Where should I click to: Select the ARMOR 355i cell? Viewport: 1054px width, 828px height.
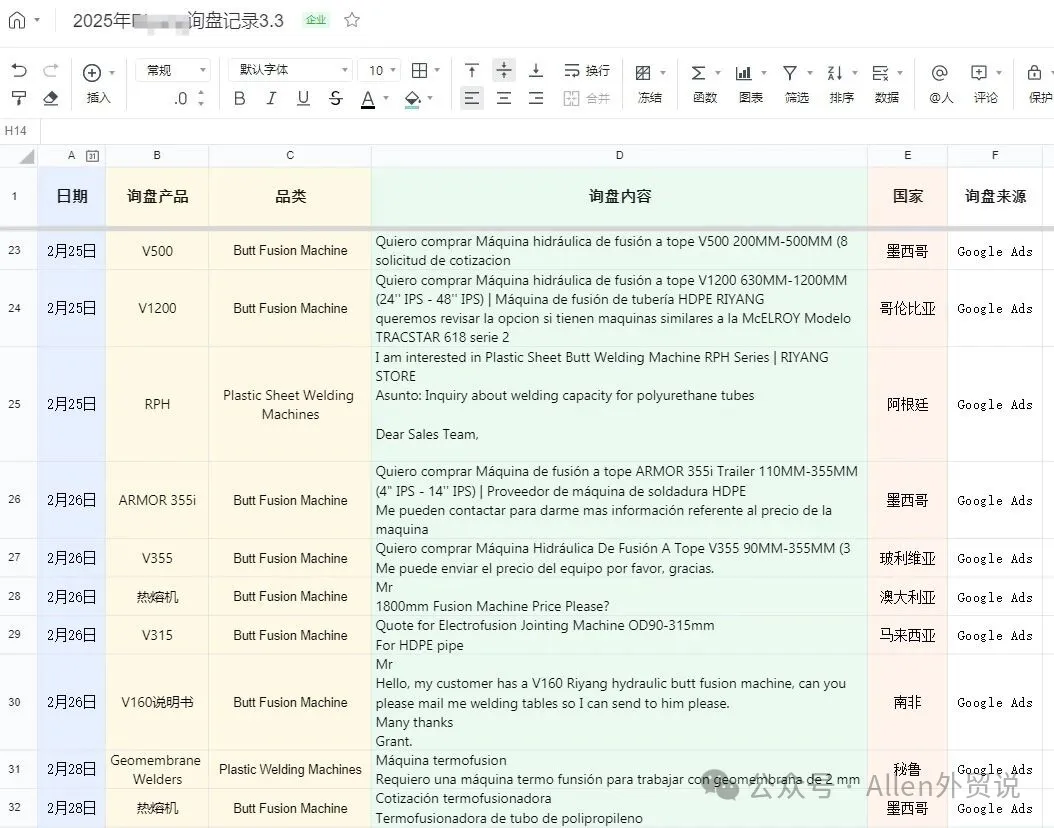pyautogui.click(x=157, y=500)
